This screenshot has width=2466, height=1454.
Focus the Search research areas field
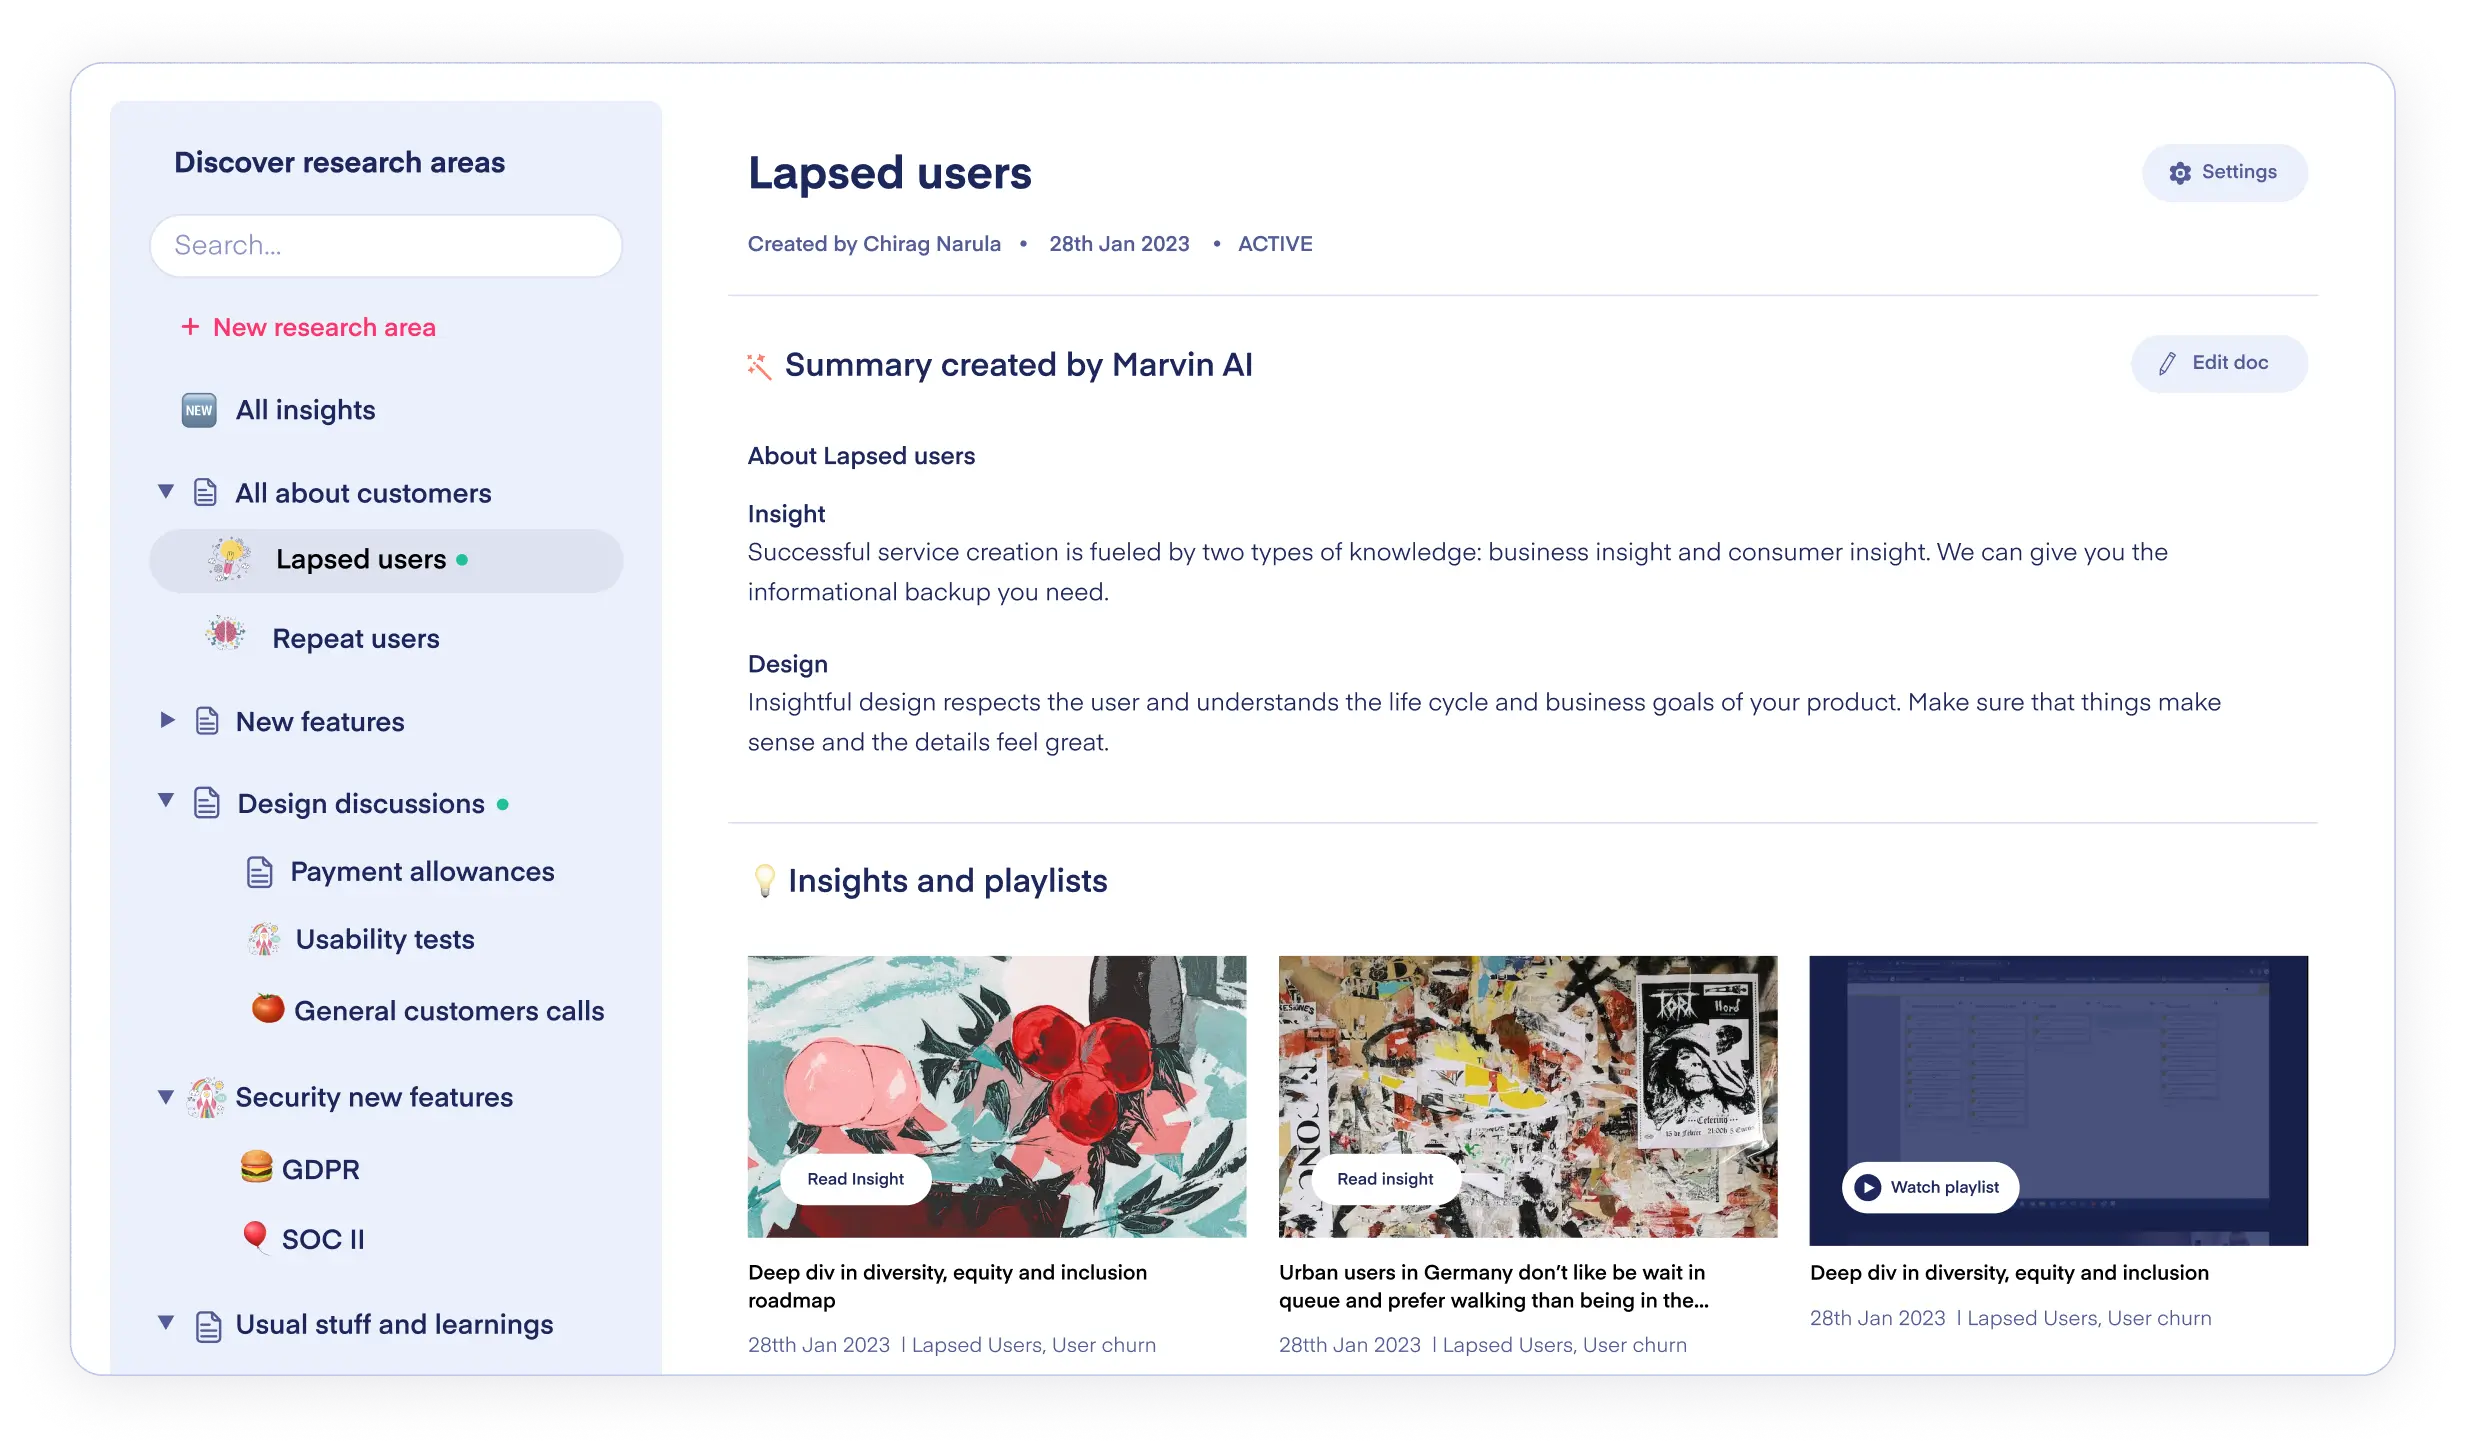[x=386, y=246]
